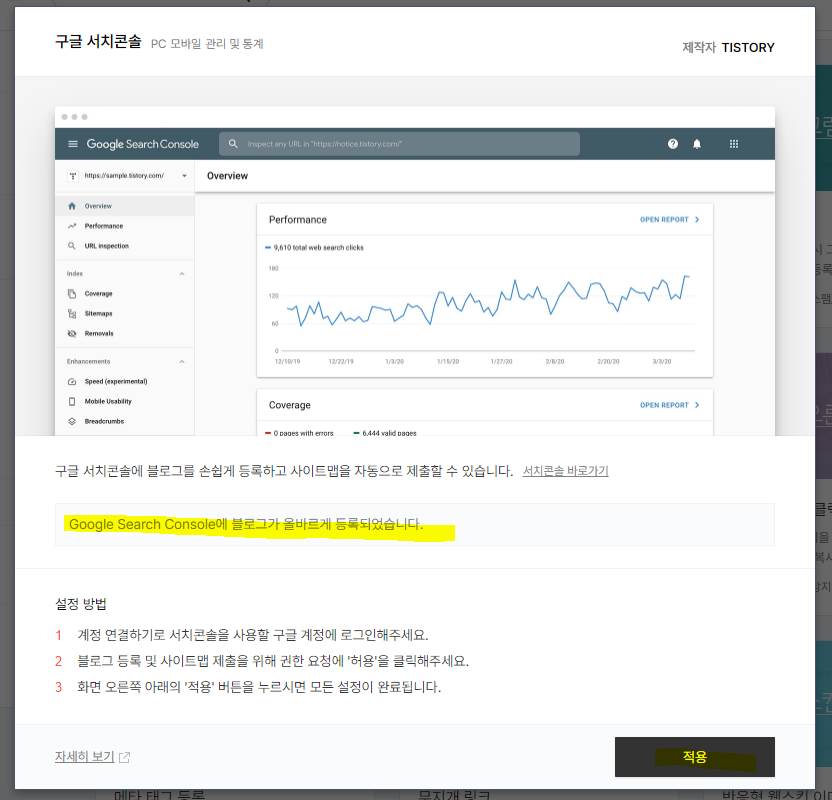Viewport: 832px width, 800px height.
Task: Click the hamburger menu icon in Search Console preview
Action: click(73, 144)
